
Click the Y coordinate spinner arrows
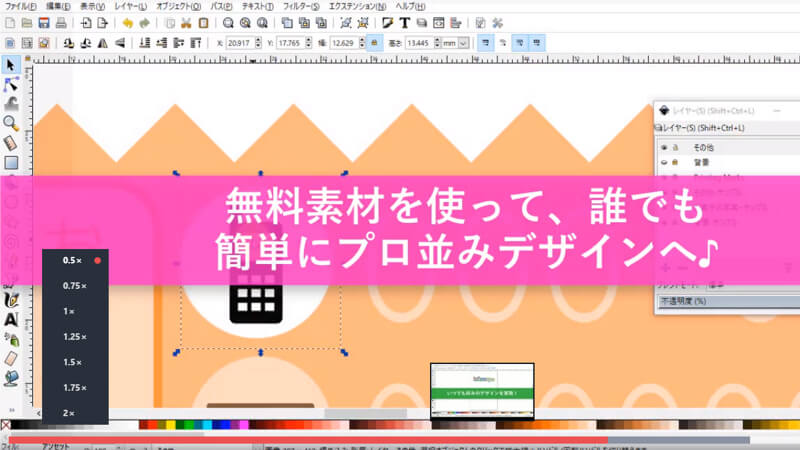(x=309, y=43)
